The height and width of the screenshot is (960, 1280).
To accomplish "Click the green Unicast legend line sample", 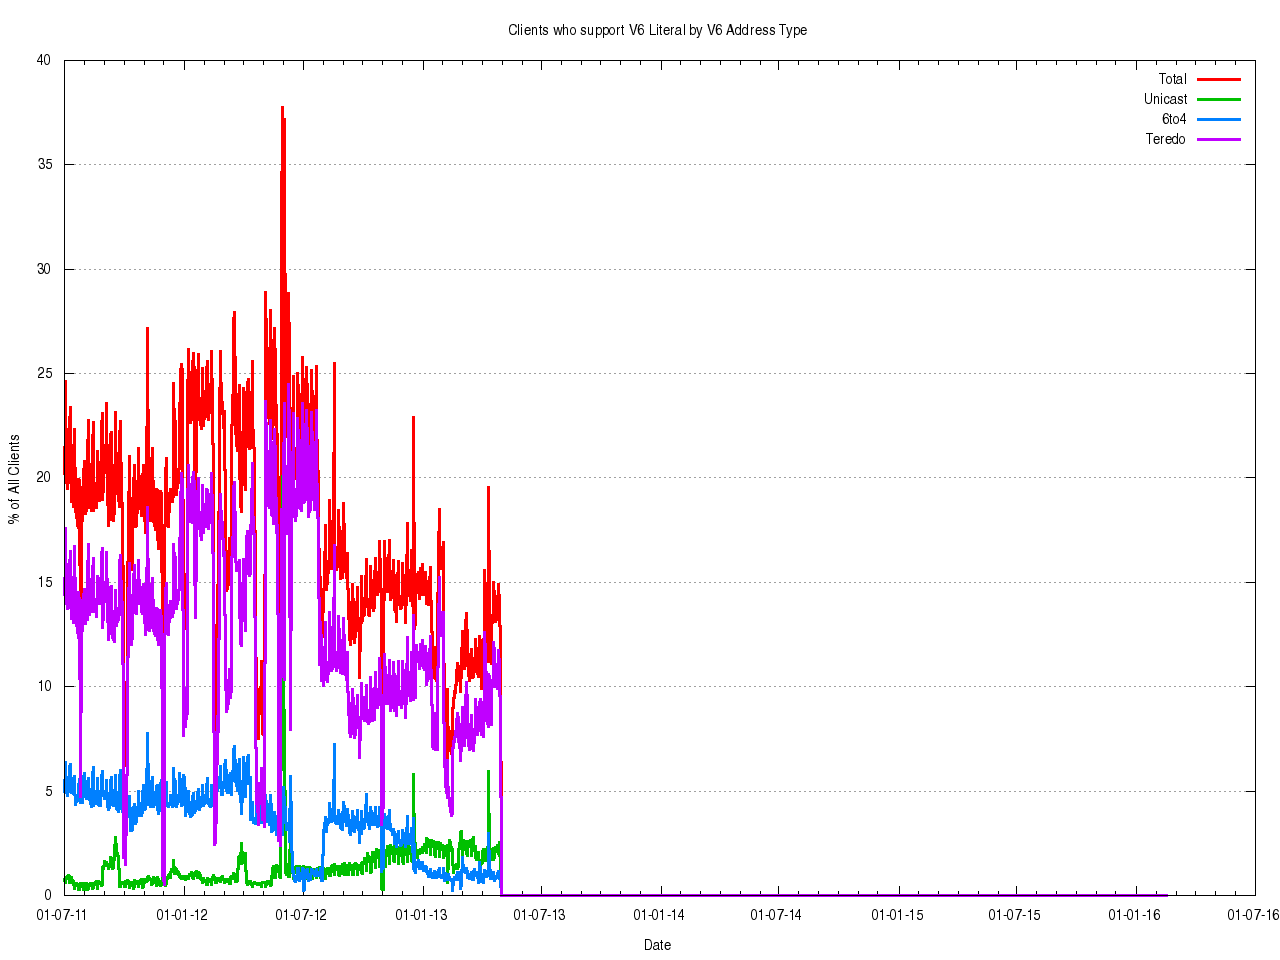I will pyautogui.click(x=1218, y=99).
